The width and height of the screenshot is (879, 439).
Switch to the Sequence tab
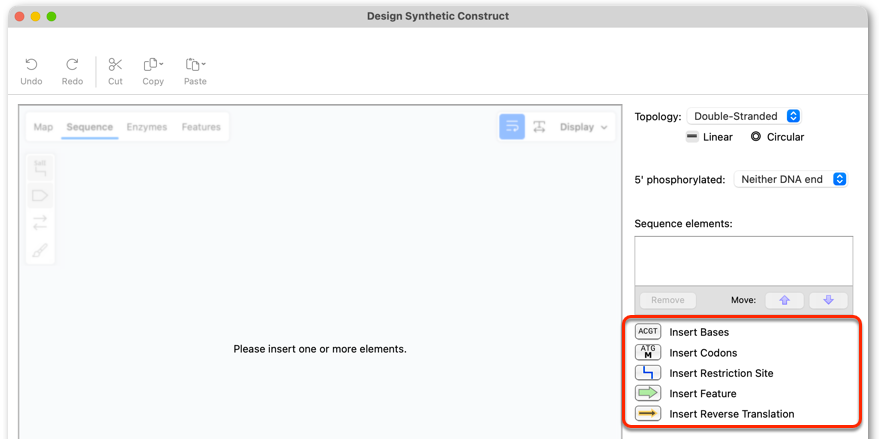click(x=90, y=127)
